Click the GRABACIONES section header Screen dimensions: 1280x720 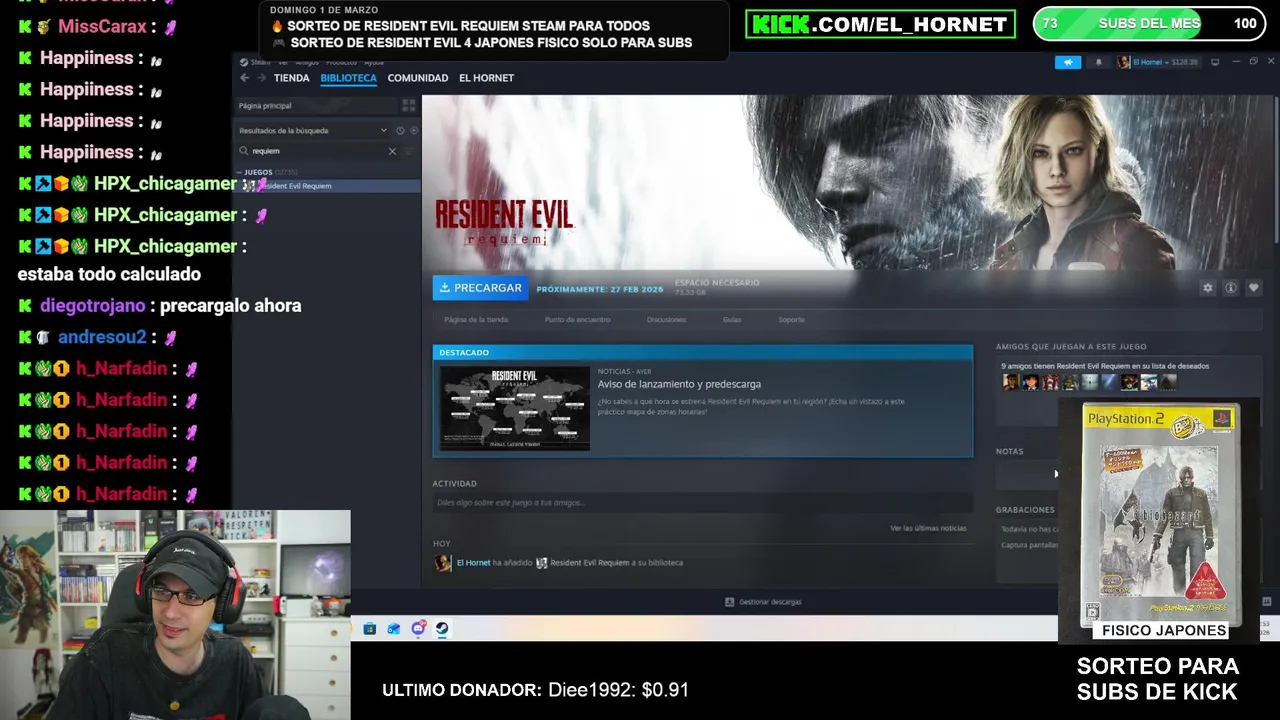pyautogui.click(x=1025, y=510)
